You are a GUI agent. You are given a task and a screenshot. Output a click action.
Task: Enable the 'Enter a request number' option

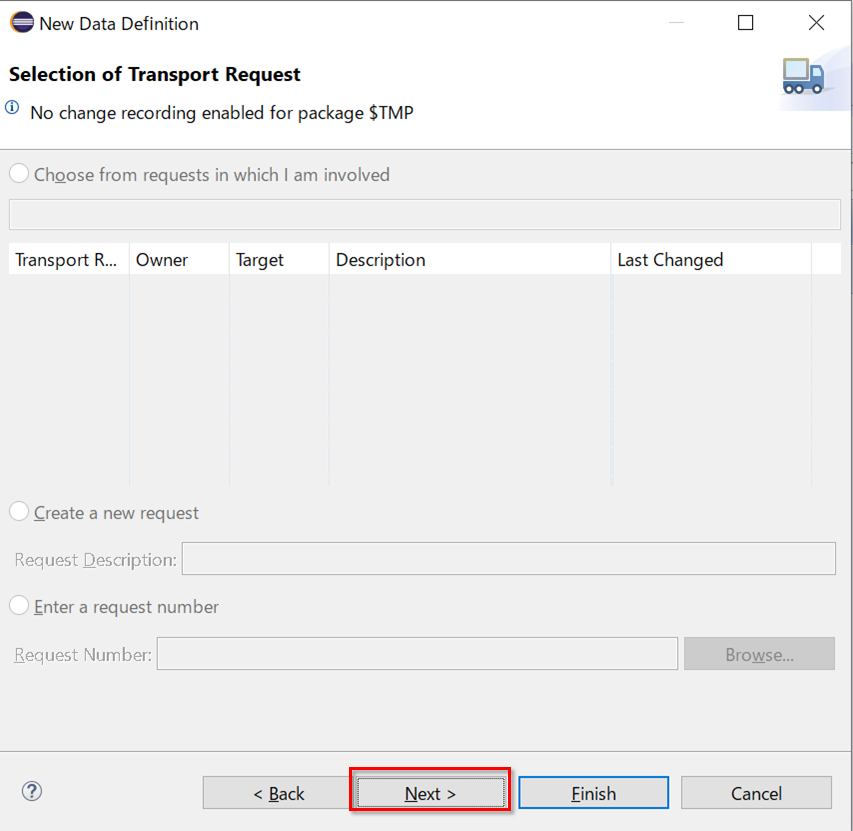pos(18,606)
